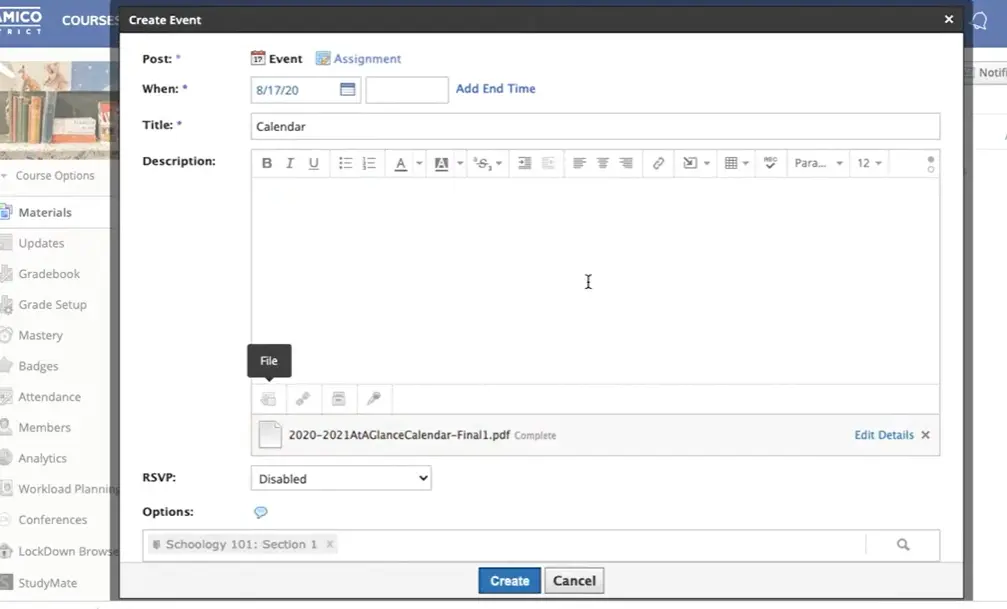Insert a numbered list
This screenshot has height=609, width=1007.
369,163
